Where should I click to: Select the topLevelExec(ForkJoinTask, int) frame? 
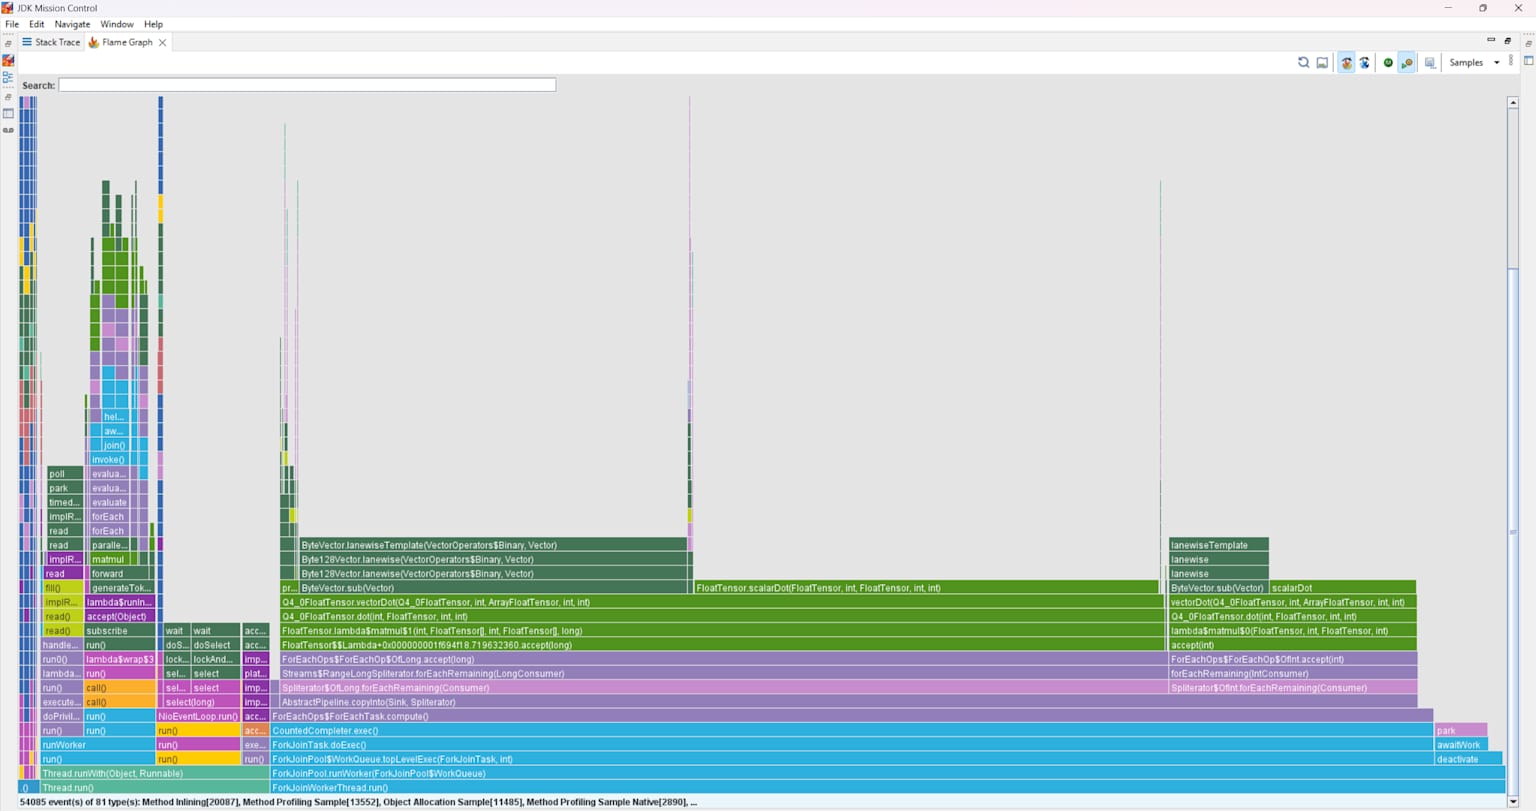(x=851, y=759)
